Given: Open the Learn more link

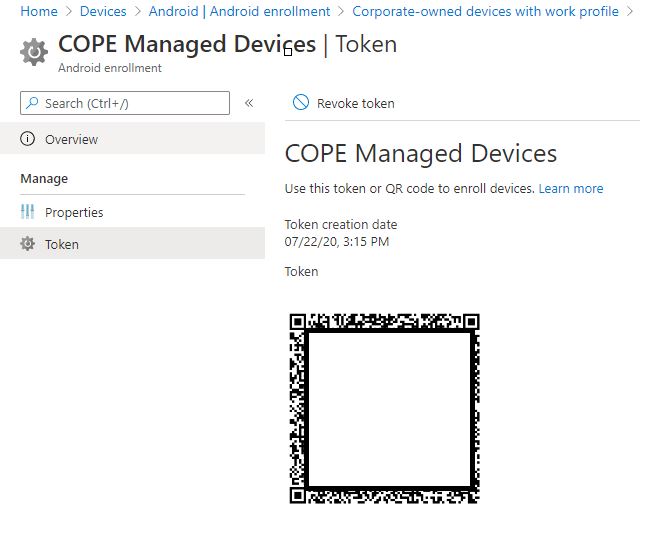Looking at the screenshot, I should coord(571,188).
